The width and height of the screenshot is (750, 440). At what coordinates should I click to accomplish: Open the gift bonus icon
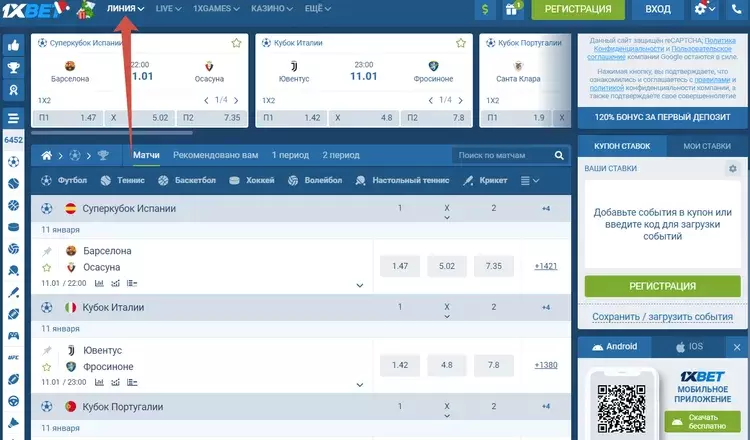pyautogui.click(x=512, y=9)
